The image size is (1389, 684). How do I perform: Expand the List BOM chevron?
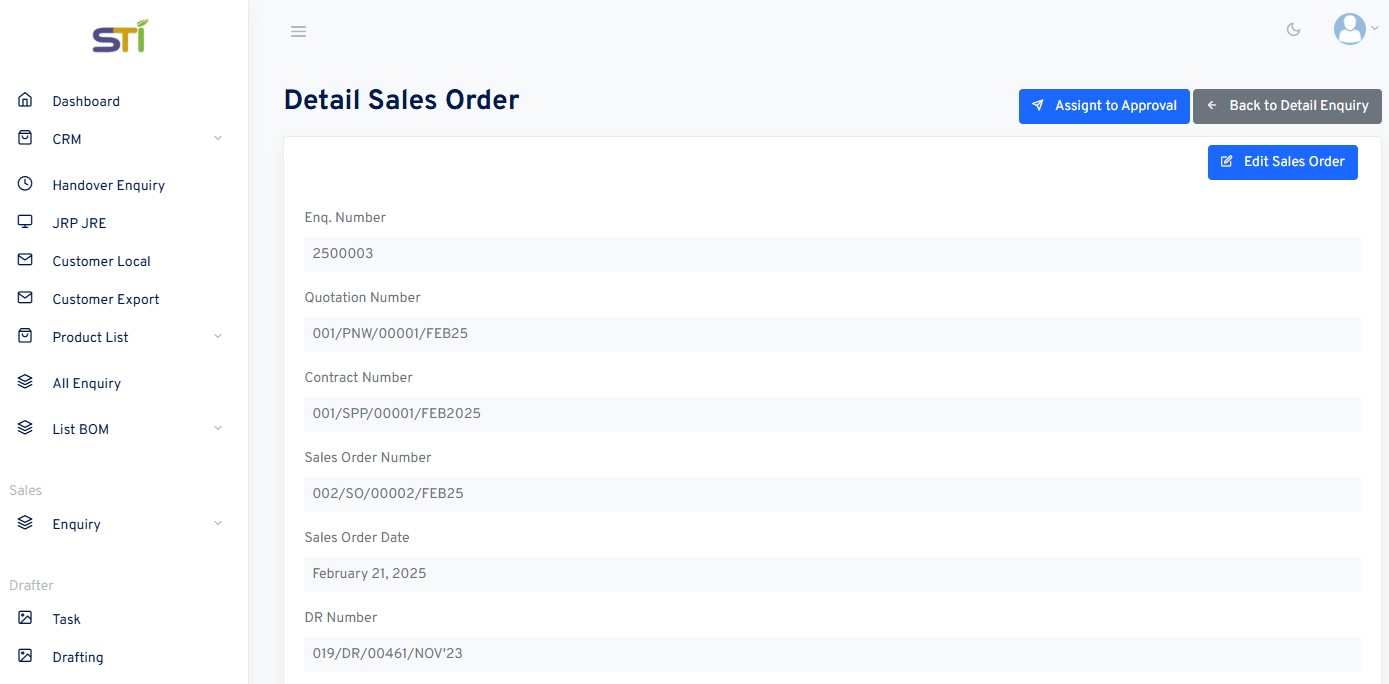[218, 428]
